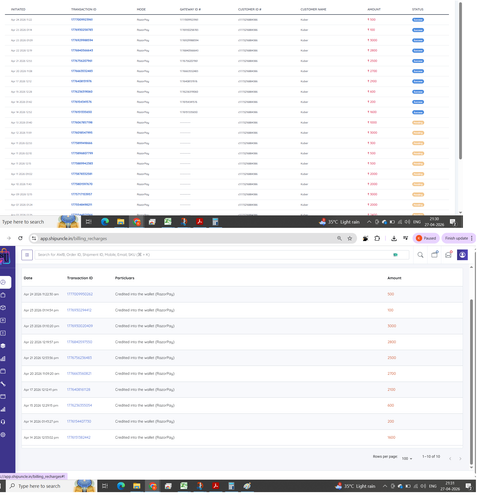
Task: Open notification center beside the 21:31 clock
Action: [x=468, y=486]
